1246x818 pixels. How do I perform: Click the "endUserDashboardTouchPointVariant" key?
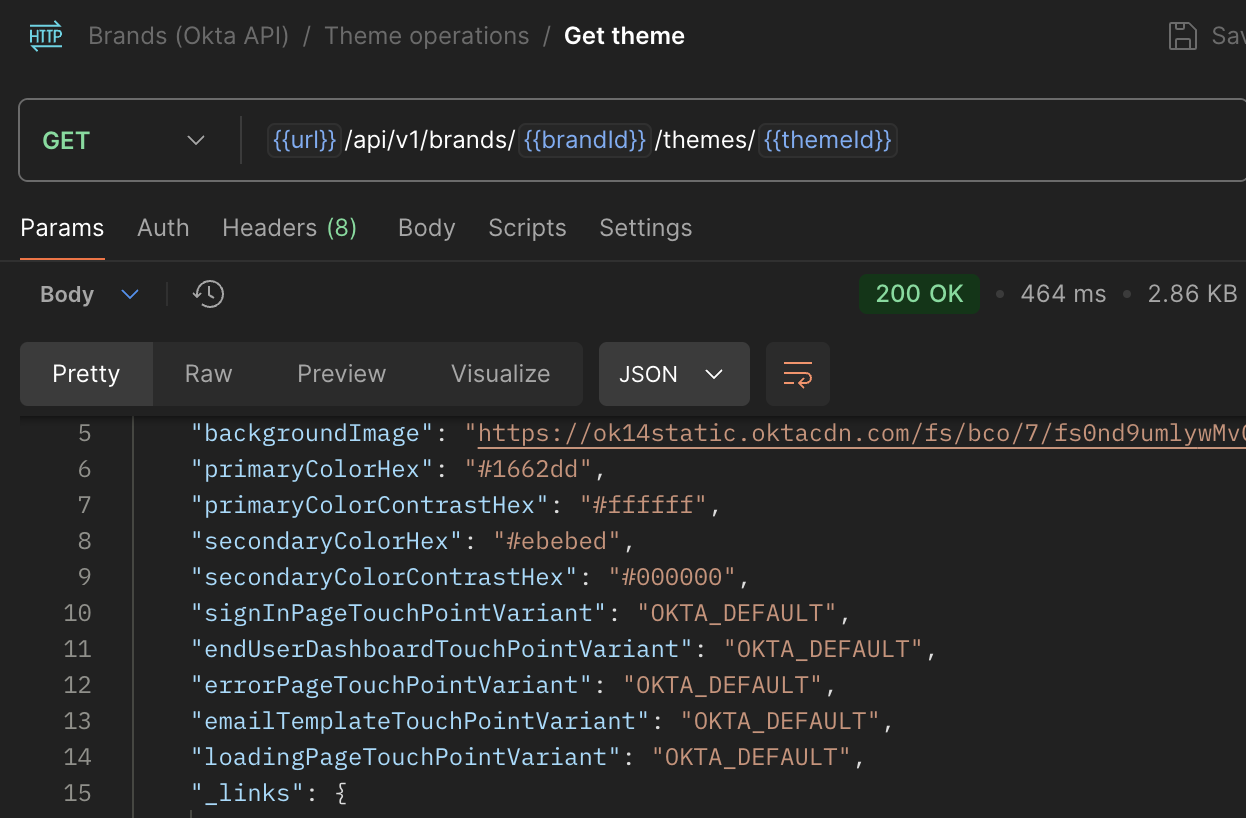442,649
